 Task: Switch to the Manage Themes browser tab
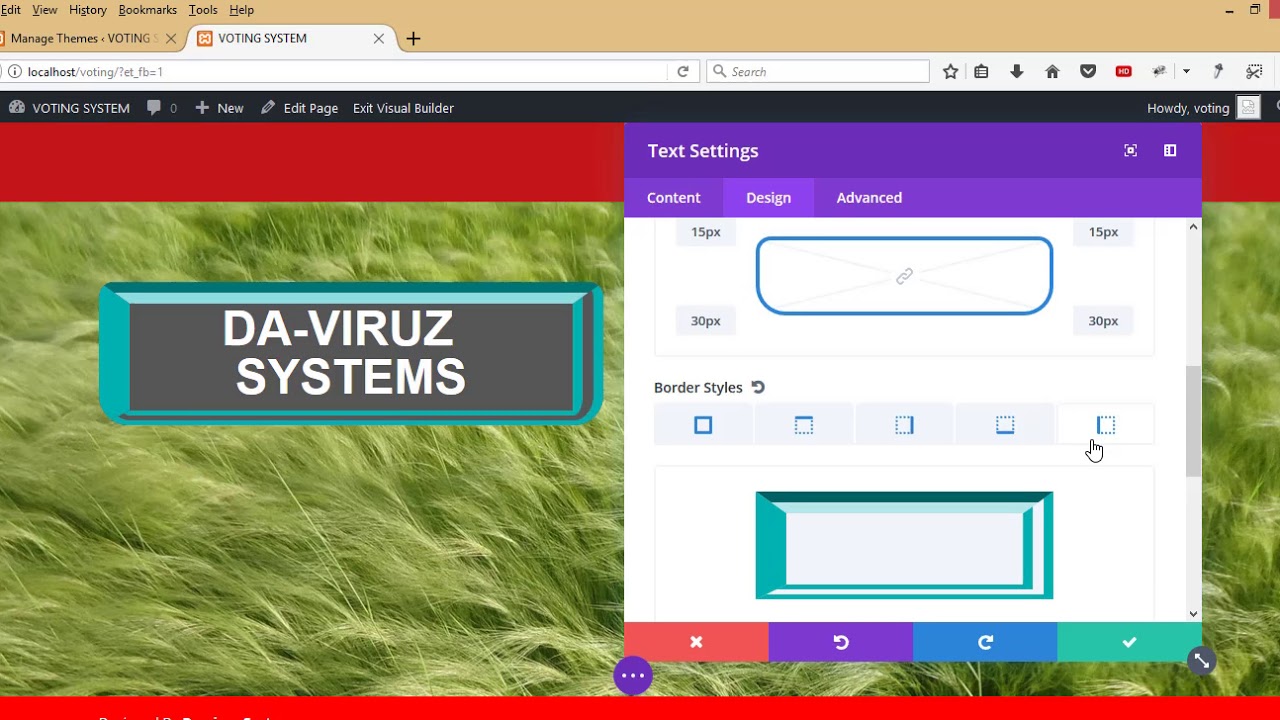click(x=84, y=38)
